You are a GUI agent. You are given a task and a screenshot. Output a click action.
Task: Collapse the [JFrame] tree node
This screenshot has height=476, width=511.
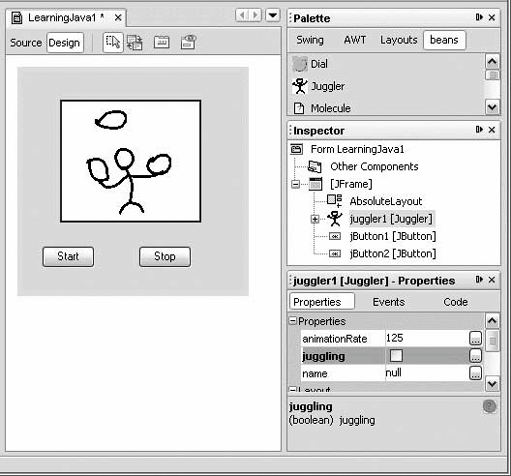[295, 184]
